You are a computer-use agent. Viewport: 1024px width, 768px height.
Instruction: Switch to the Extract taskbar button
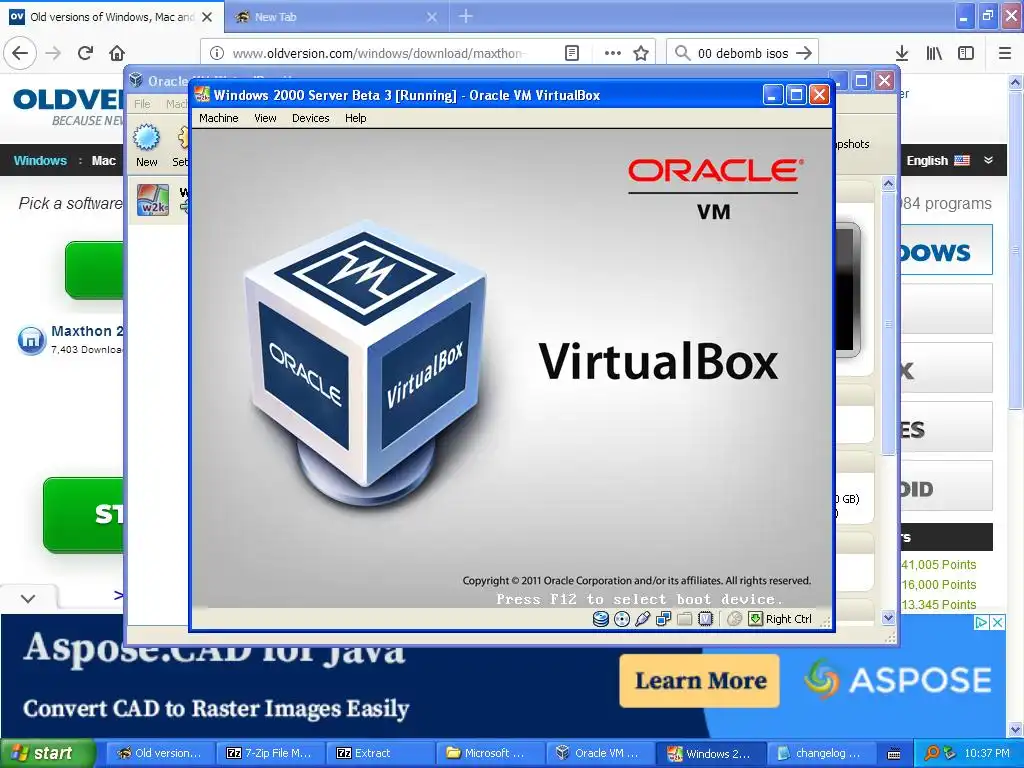tap(379, 753)
